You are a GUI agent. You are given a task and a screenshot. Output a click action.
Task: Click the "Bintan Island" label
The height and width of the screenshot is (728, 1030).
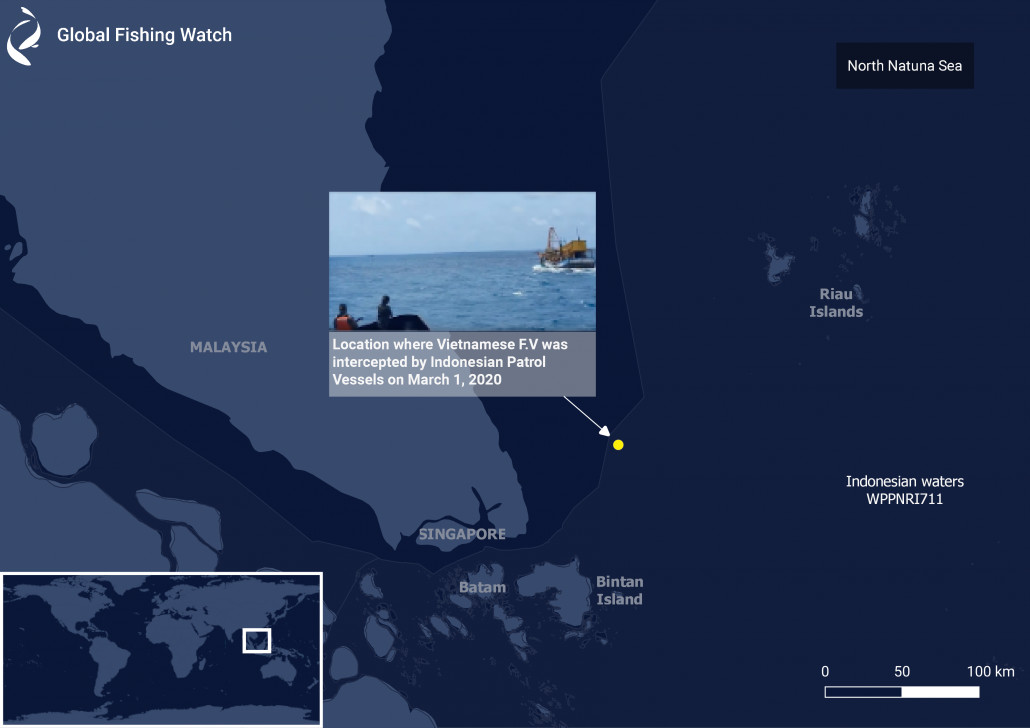(x=619, y=590)
